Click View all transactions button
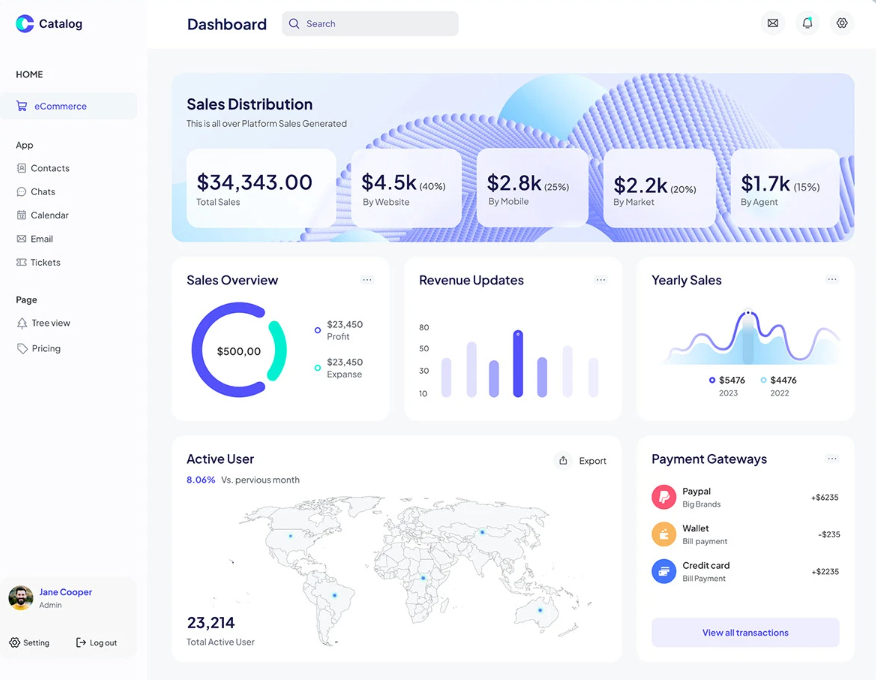The image size is (876, 680). 745,633
